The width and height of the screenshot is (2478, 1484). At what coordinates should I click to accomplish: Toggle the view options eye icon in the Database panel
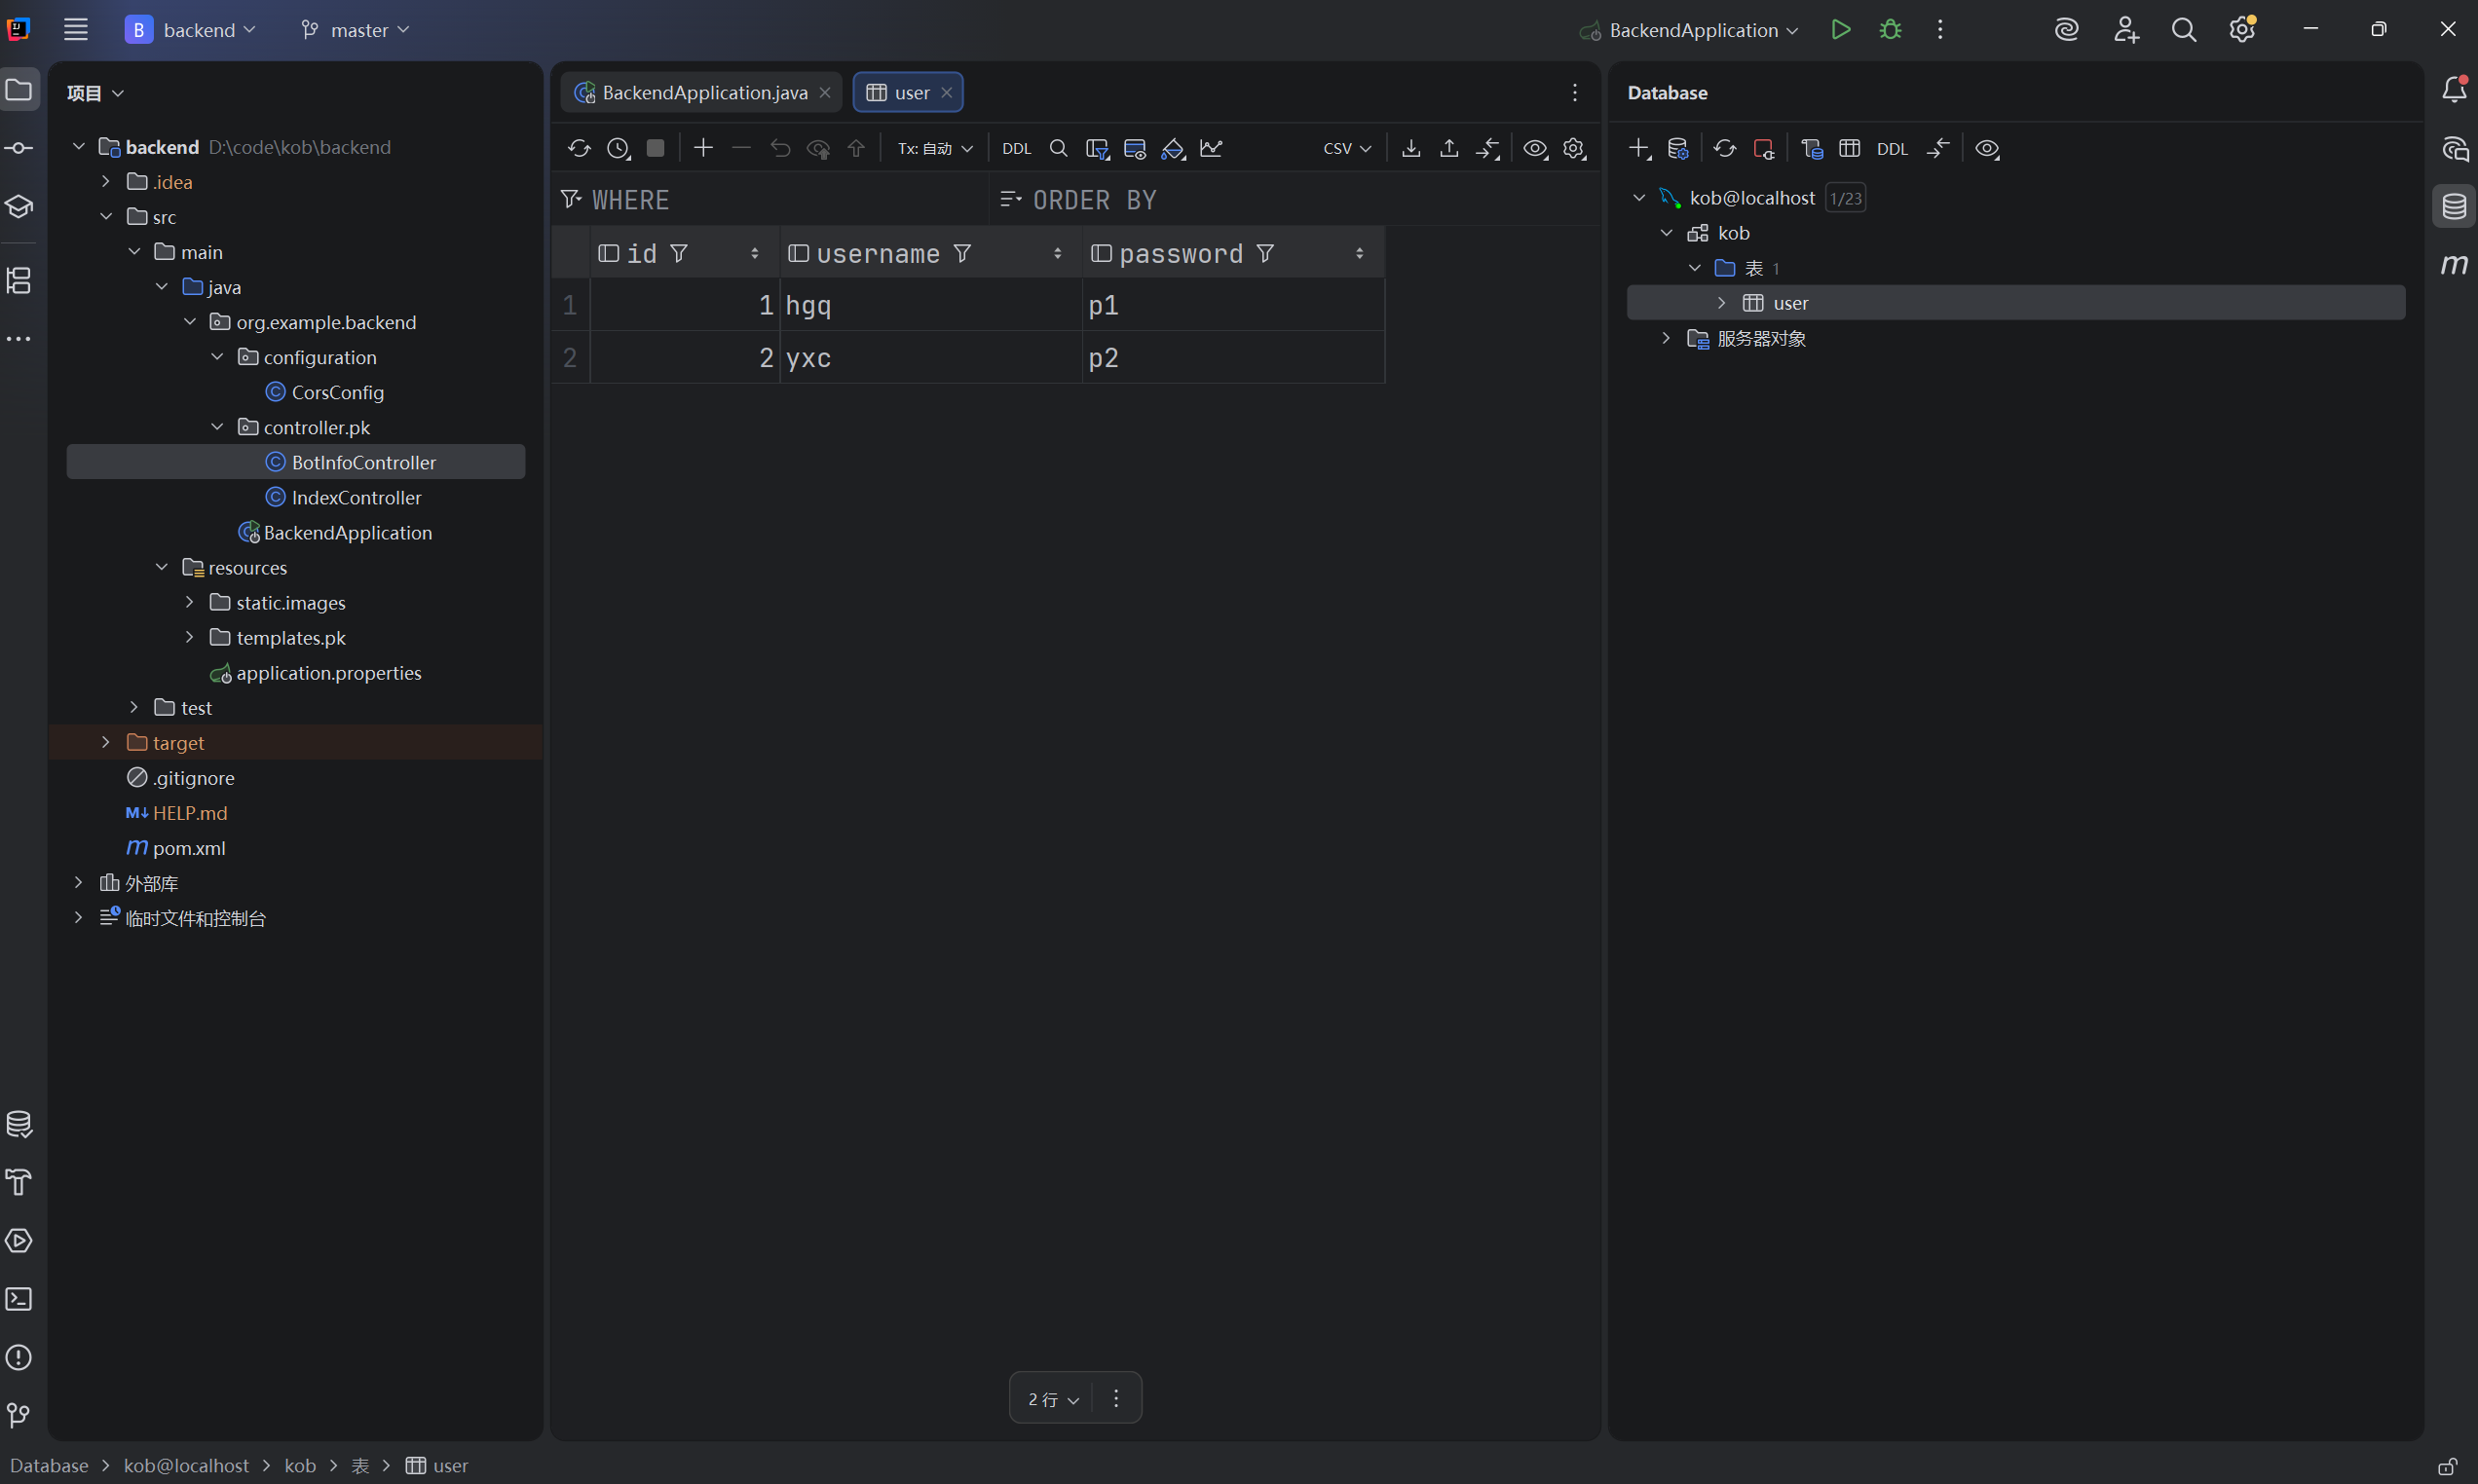1987,149
